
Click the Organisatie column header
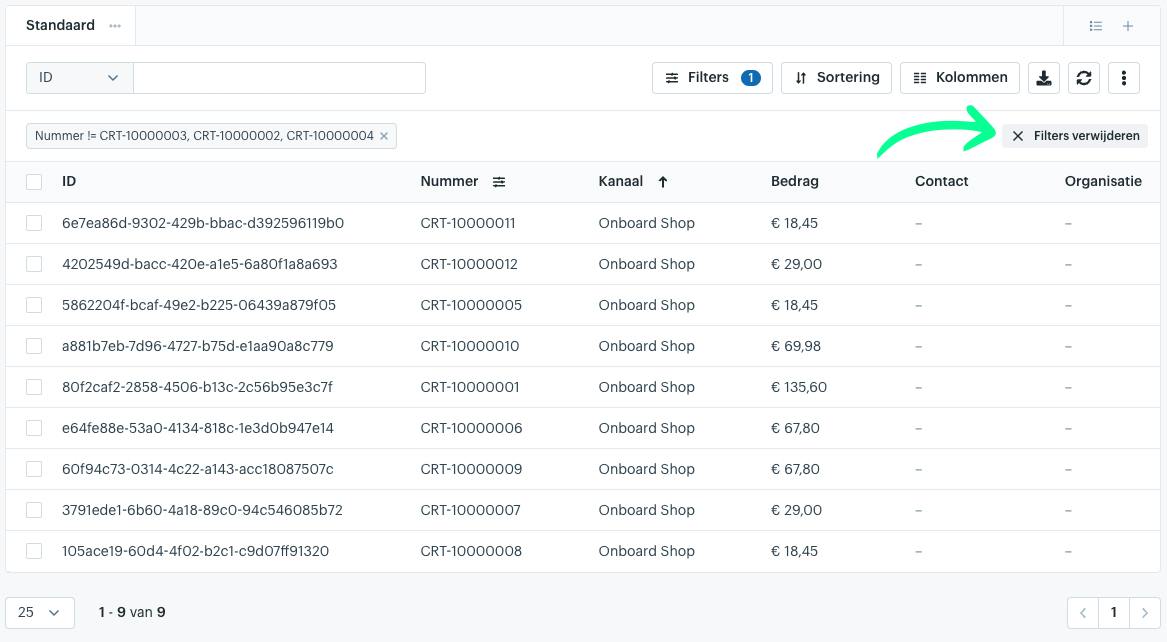[x=1103, y=182]
